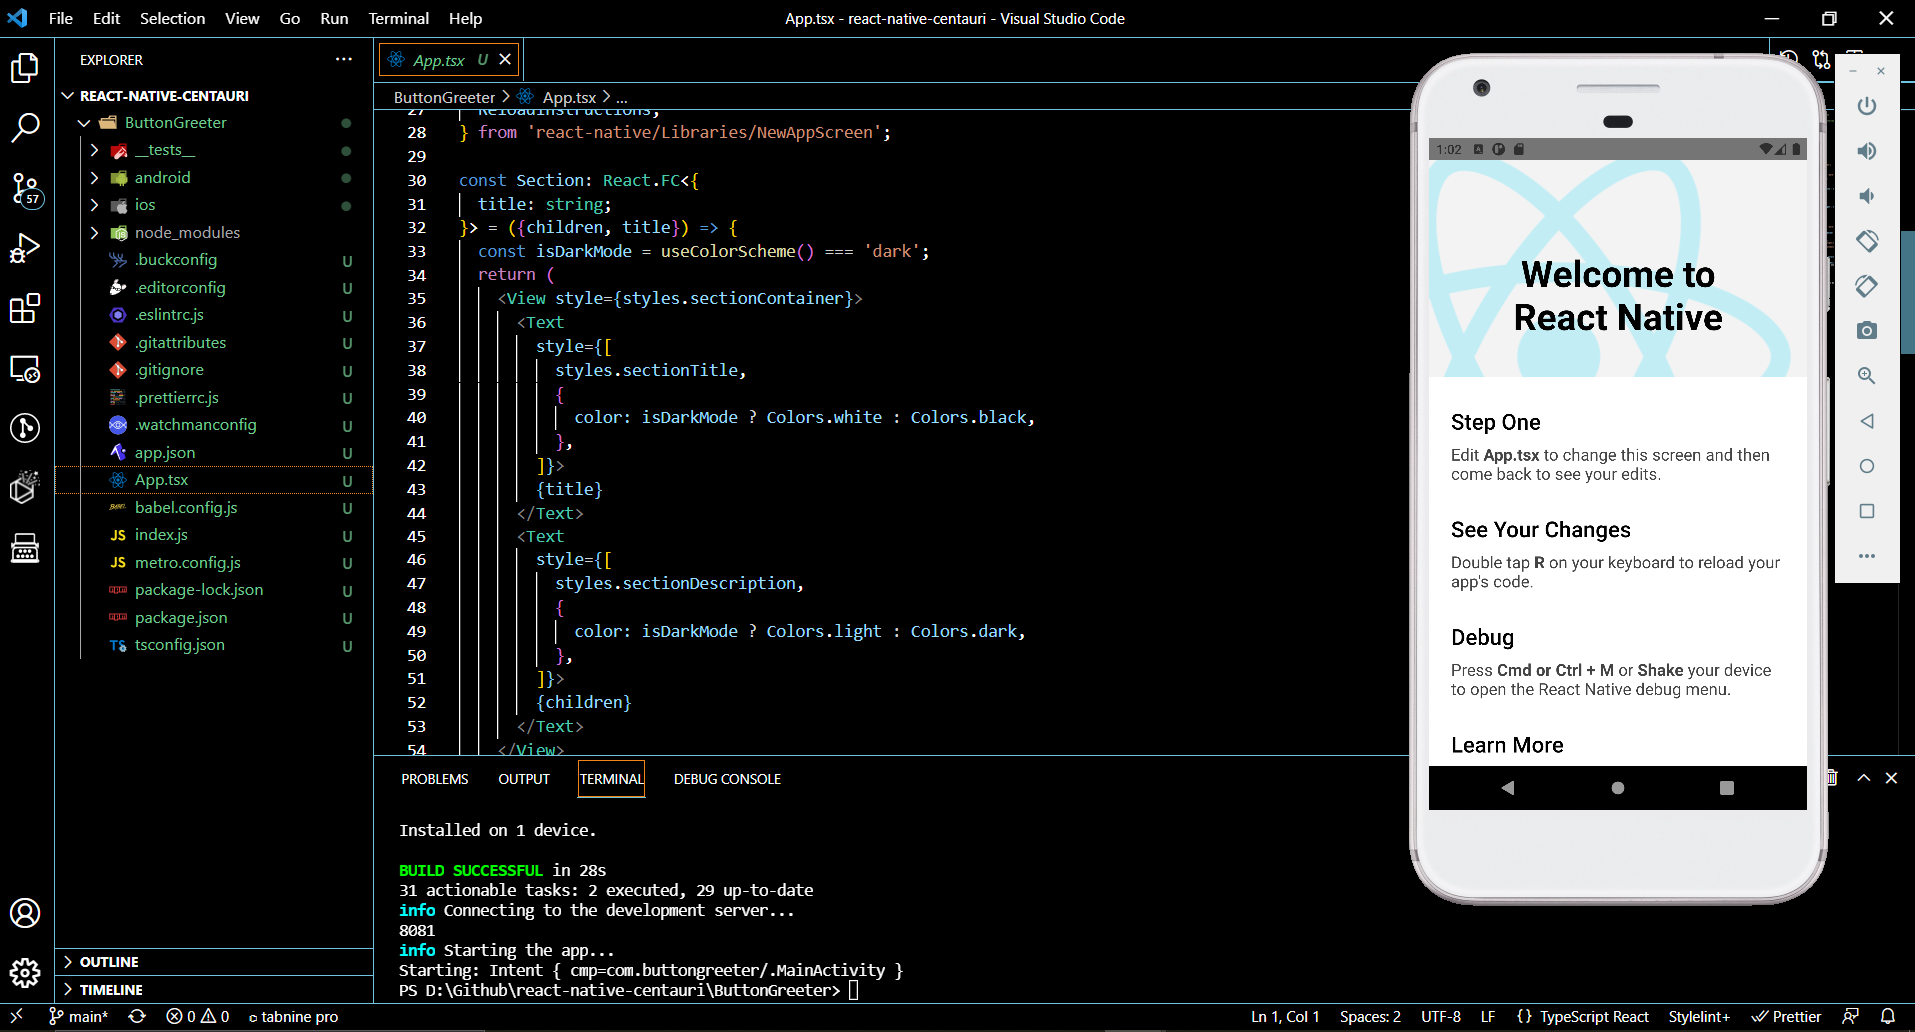Take an emulator screenshot with camera icon
Viewport: 1915px width, 1032px height.
[x=1866, y=331]
